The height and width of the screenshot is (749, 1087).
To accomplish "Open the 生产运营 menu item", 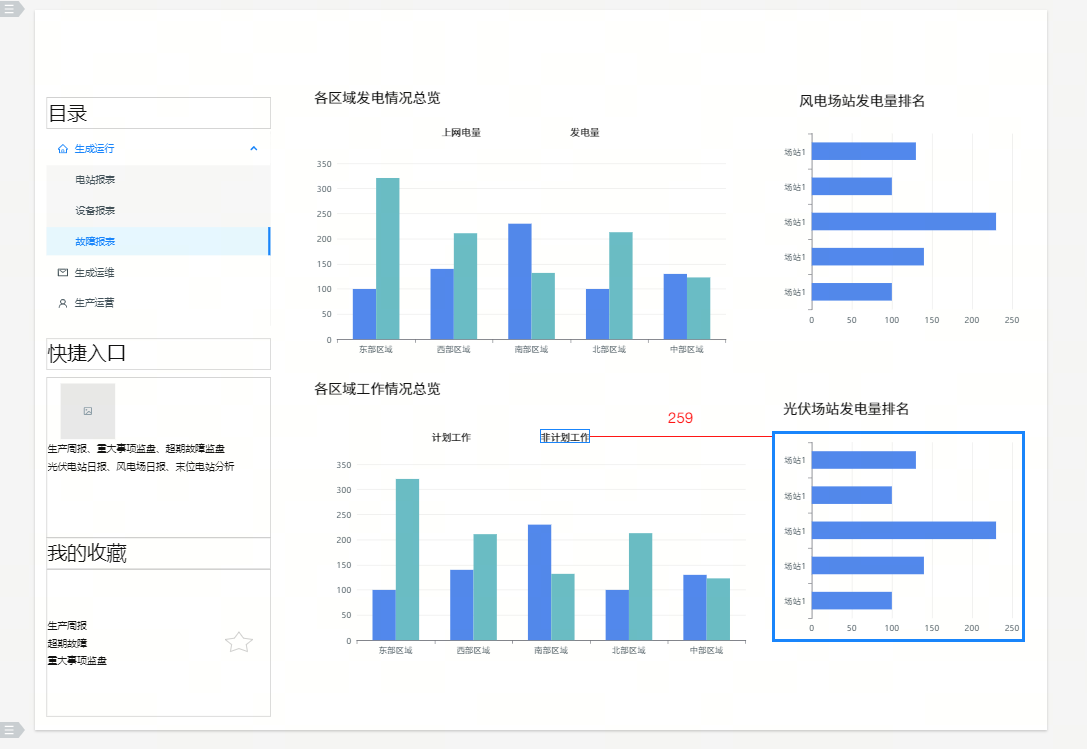I will coord(94,303).
